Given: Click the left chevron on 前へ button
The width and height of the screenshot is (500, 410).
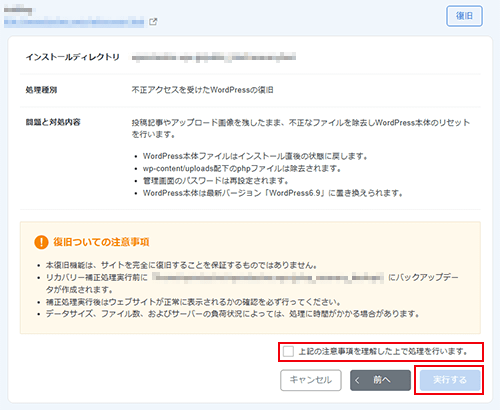Looking at the screenshot, I should click(x=357, y=380).
